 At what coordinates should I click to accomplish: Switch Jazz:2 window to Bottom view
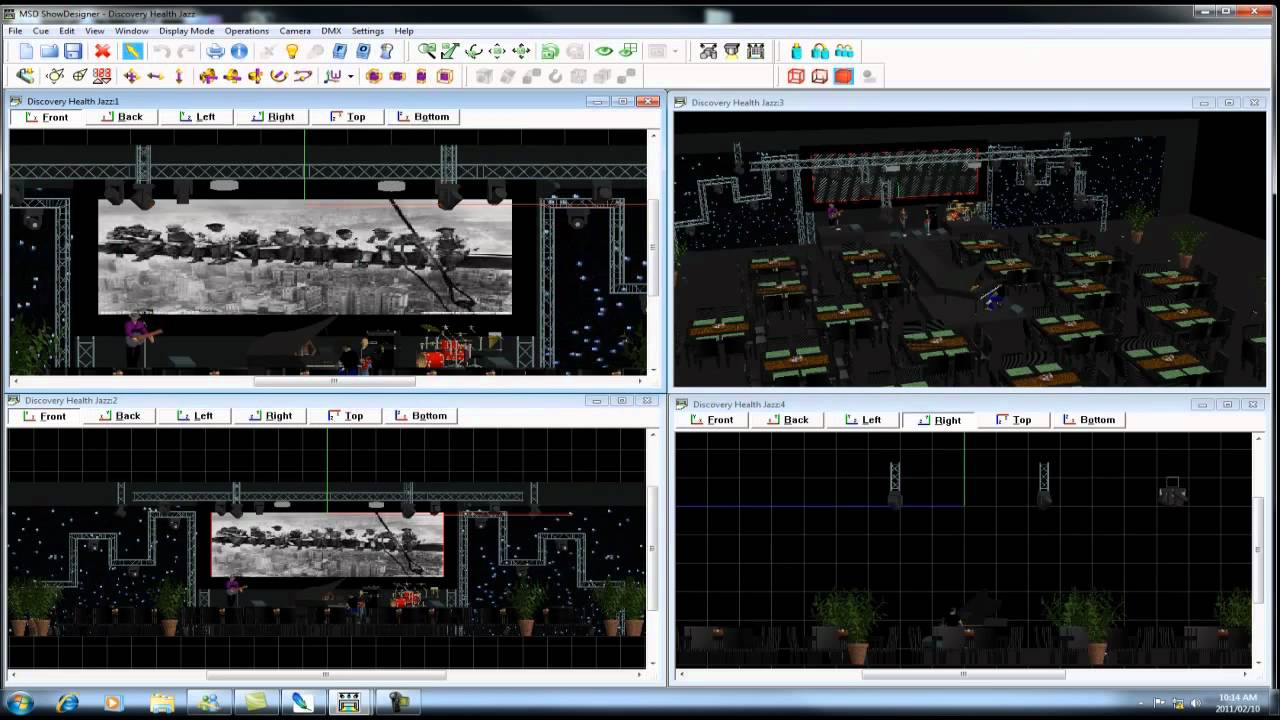(x=421, y=416)
